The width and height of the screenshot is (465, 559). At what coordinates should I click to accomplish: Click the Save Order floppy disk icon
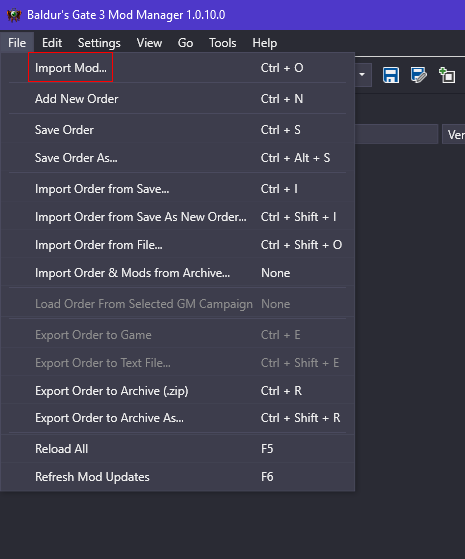point(391,75)
